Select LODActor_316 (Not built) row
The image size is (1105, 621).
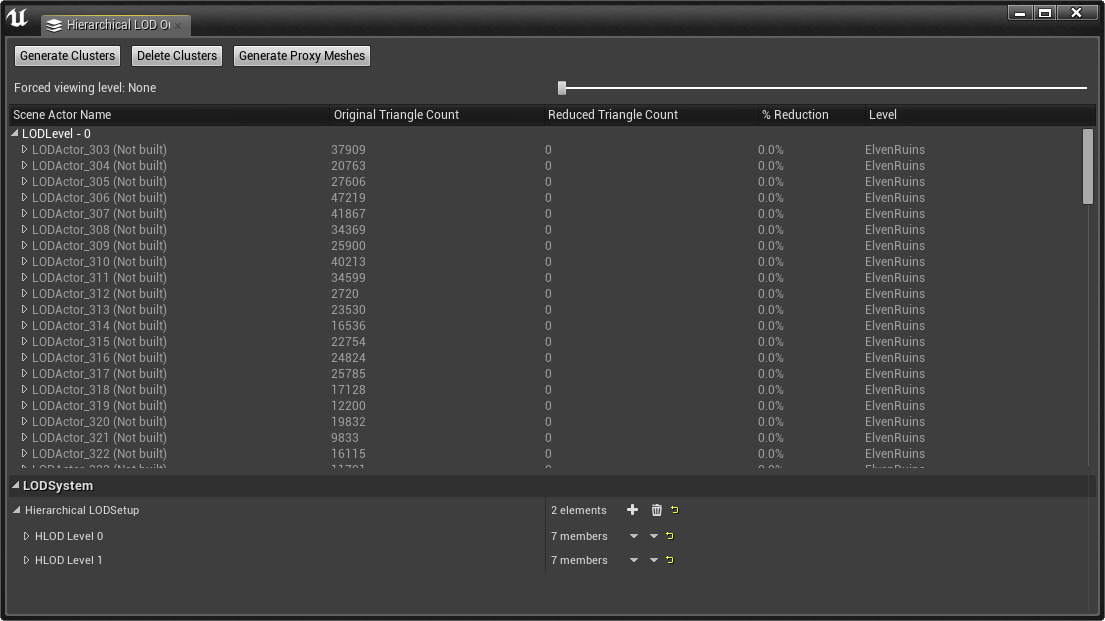(x=545, y=357)
